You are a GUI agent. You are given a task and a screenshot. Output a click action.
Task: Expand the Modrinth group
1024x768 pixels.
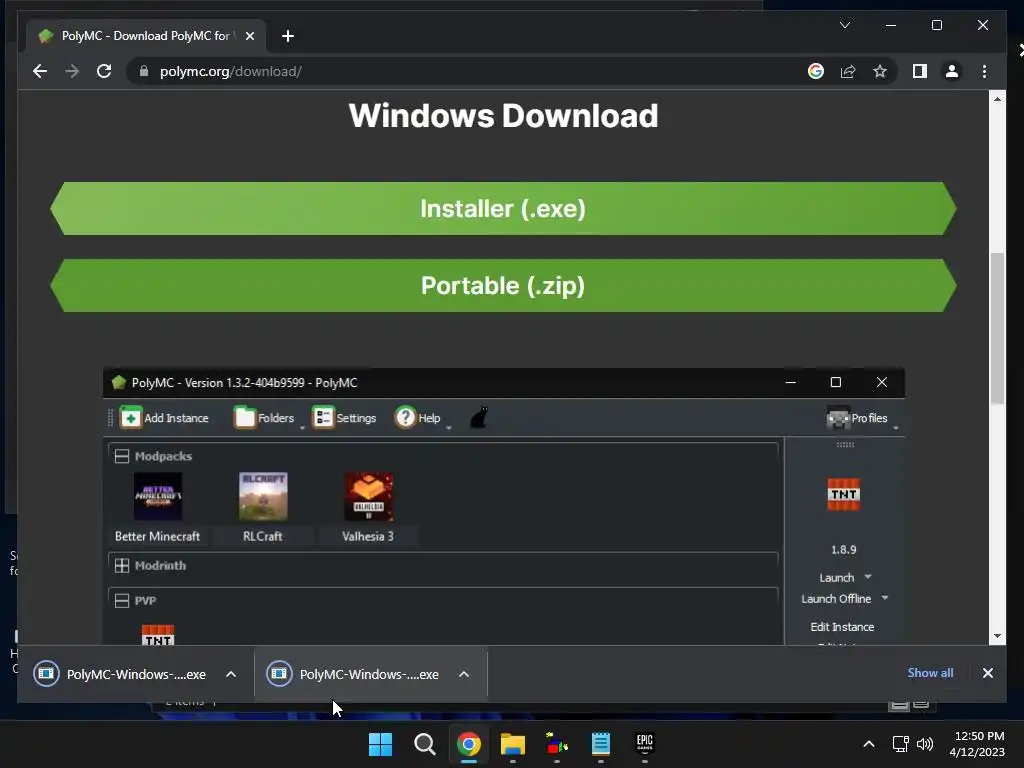121,566
